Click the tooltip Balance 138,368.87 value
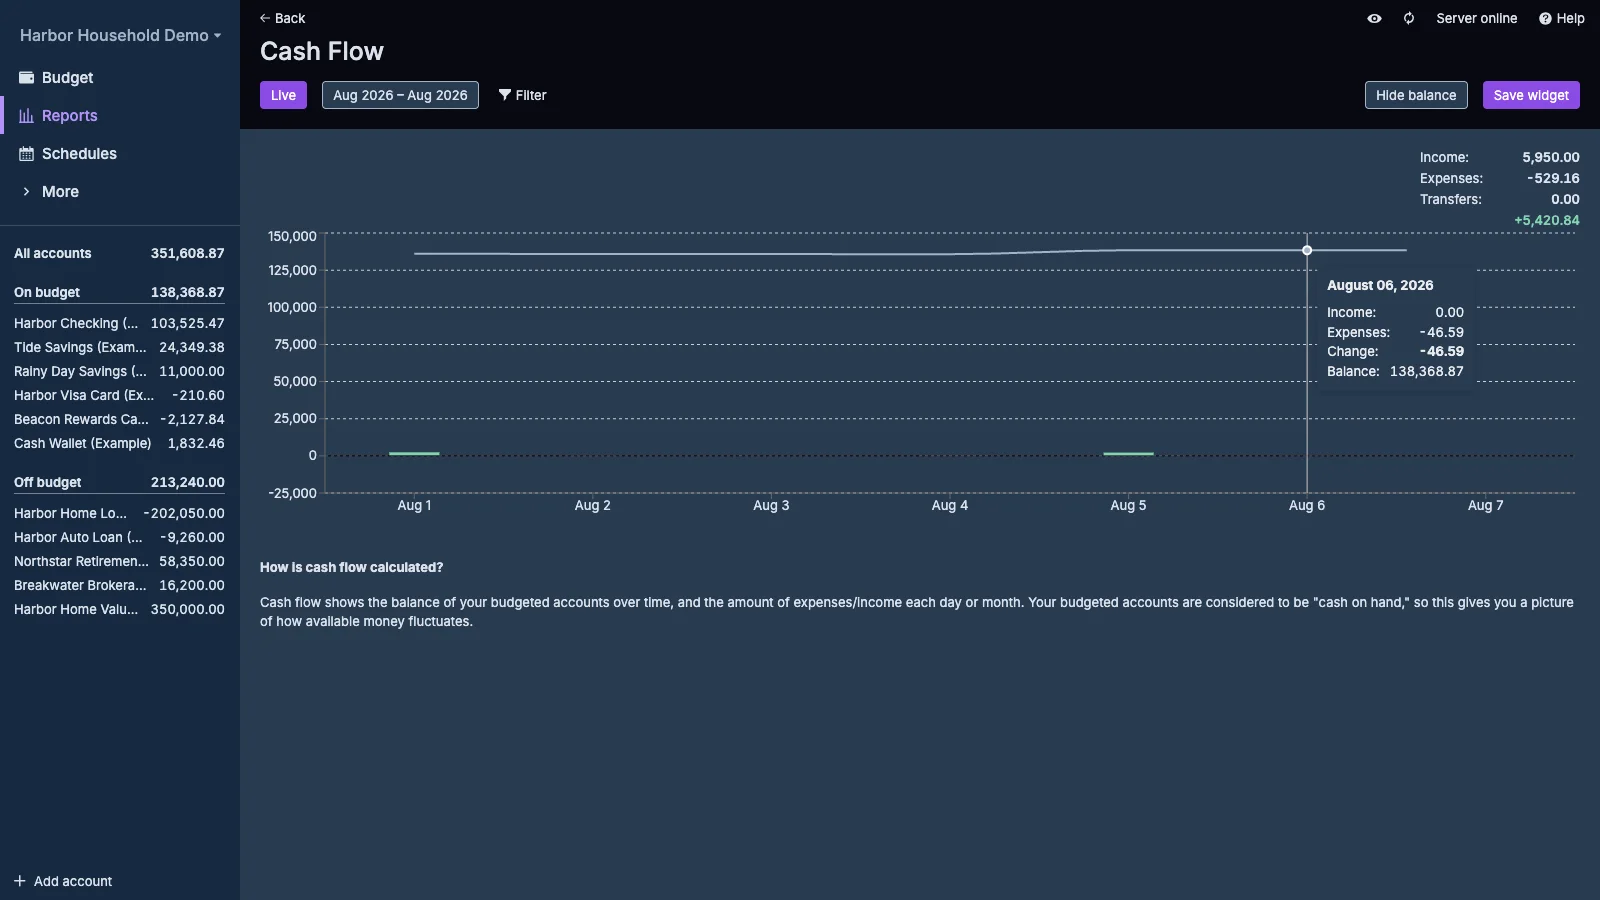This screenshot has height=900, width=1600. click(x=1427, y=371)
